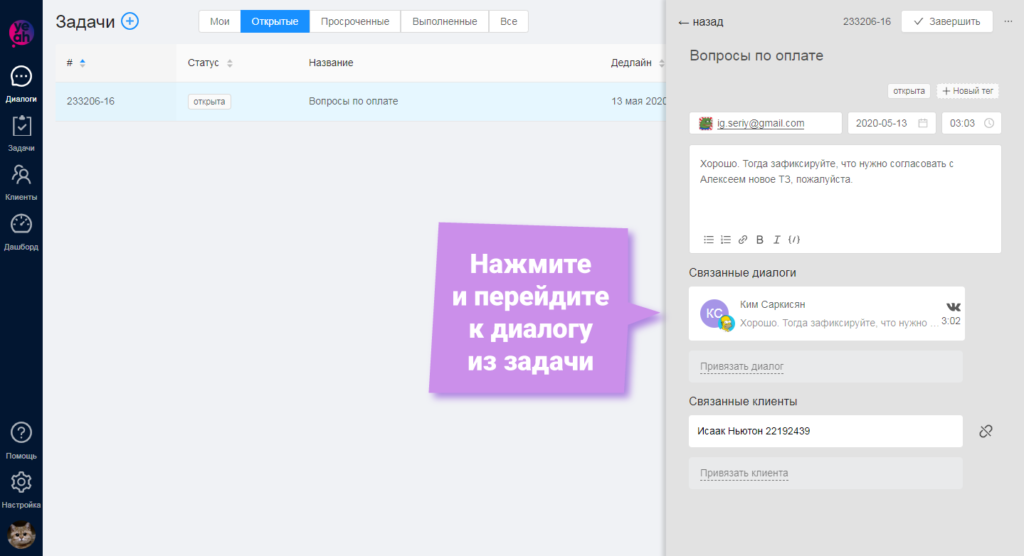The height and width of the screenshot is (556, 1024).
Task: Open the three-dots more menu
Action: pos(1007,21)
